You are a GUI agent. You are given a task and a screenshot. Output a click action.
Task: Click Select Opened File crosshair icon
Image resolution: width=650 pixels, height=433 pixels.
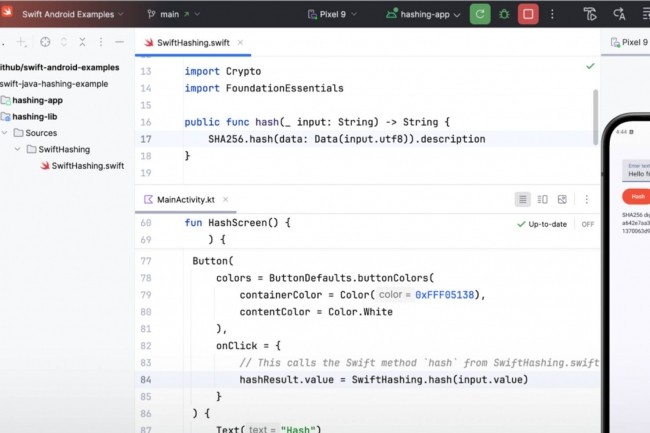[x=45, y=43]
